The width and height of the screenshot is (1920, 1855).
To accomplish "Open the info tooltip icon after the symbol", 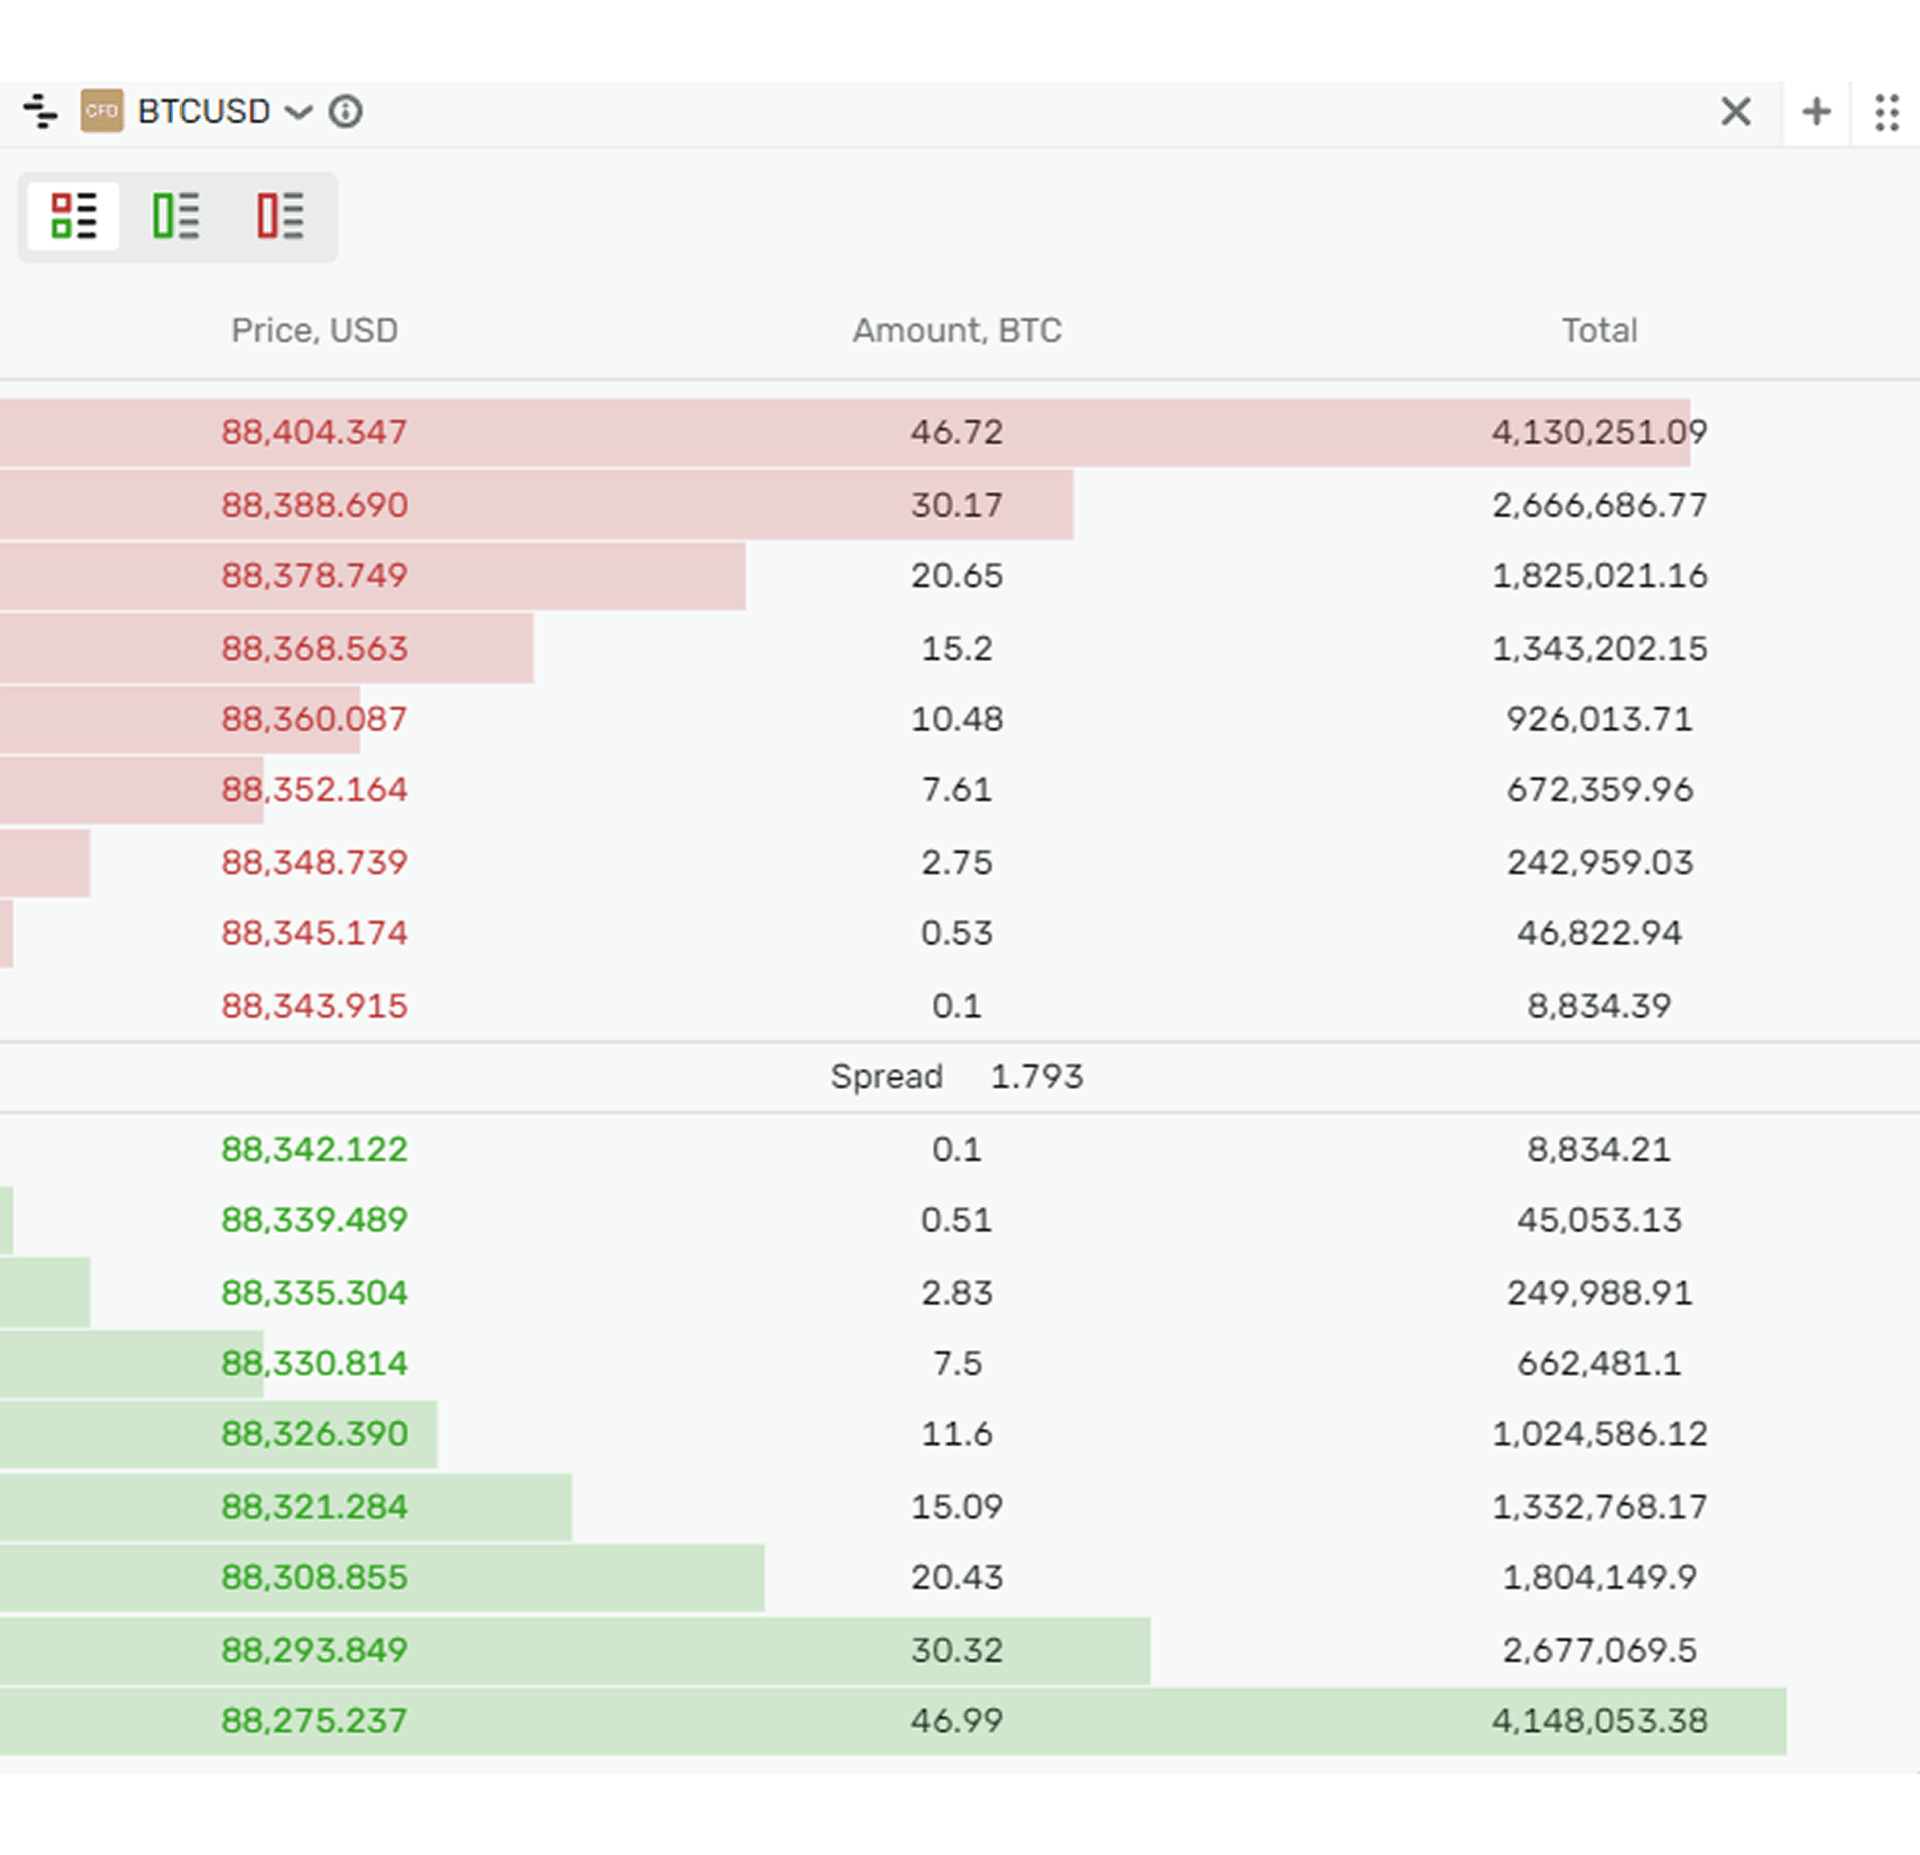I will click(x=346, y=112).
